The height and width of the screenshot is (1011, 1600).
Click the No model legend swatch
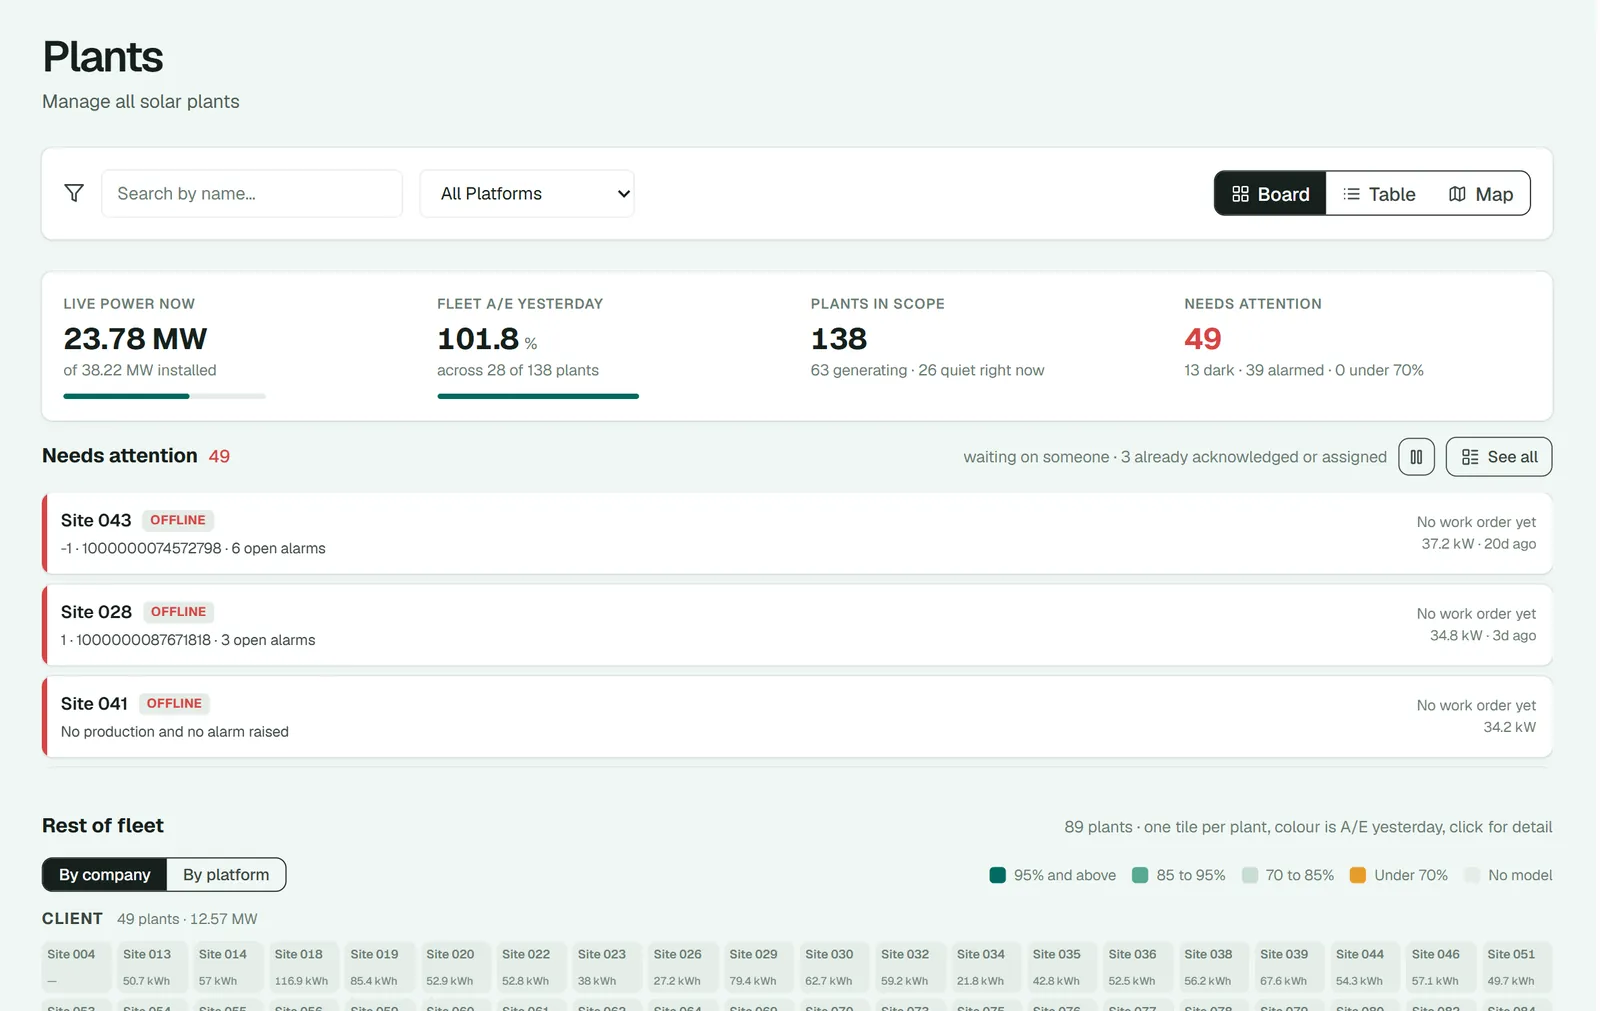1472,875
